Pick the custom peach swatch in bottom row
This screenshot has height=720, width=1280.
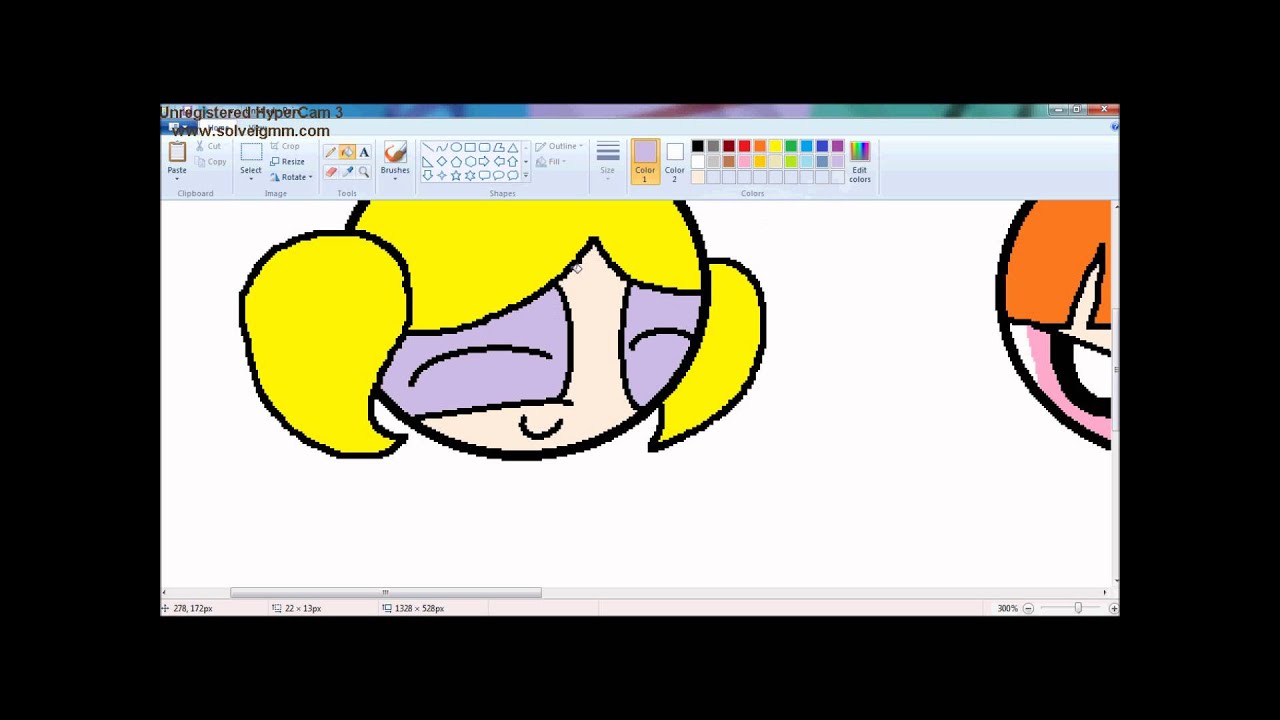pyautogui.click(x=698, y=177)
